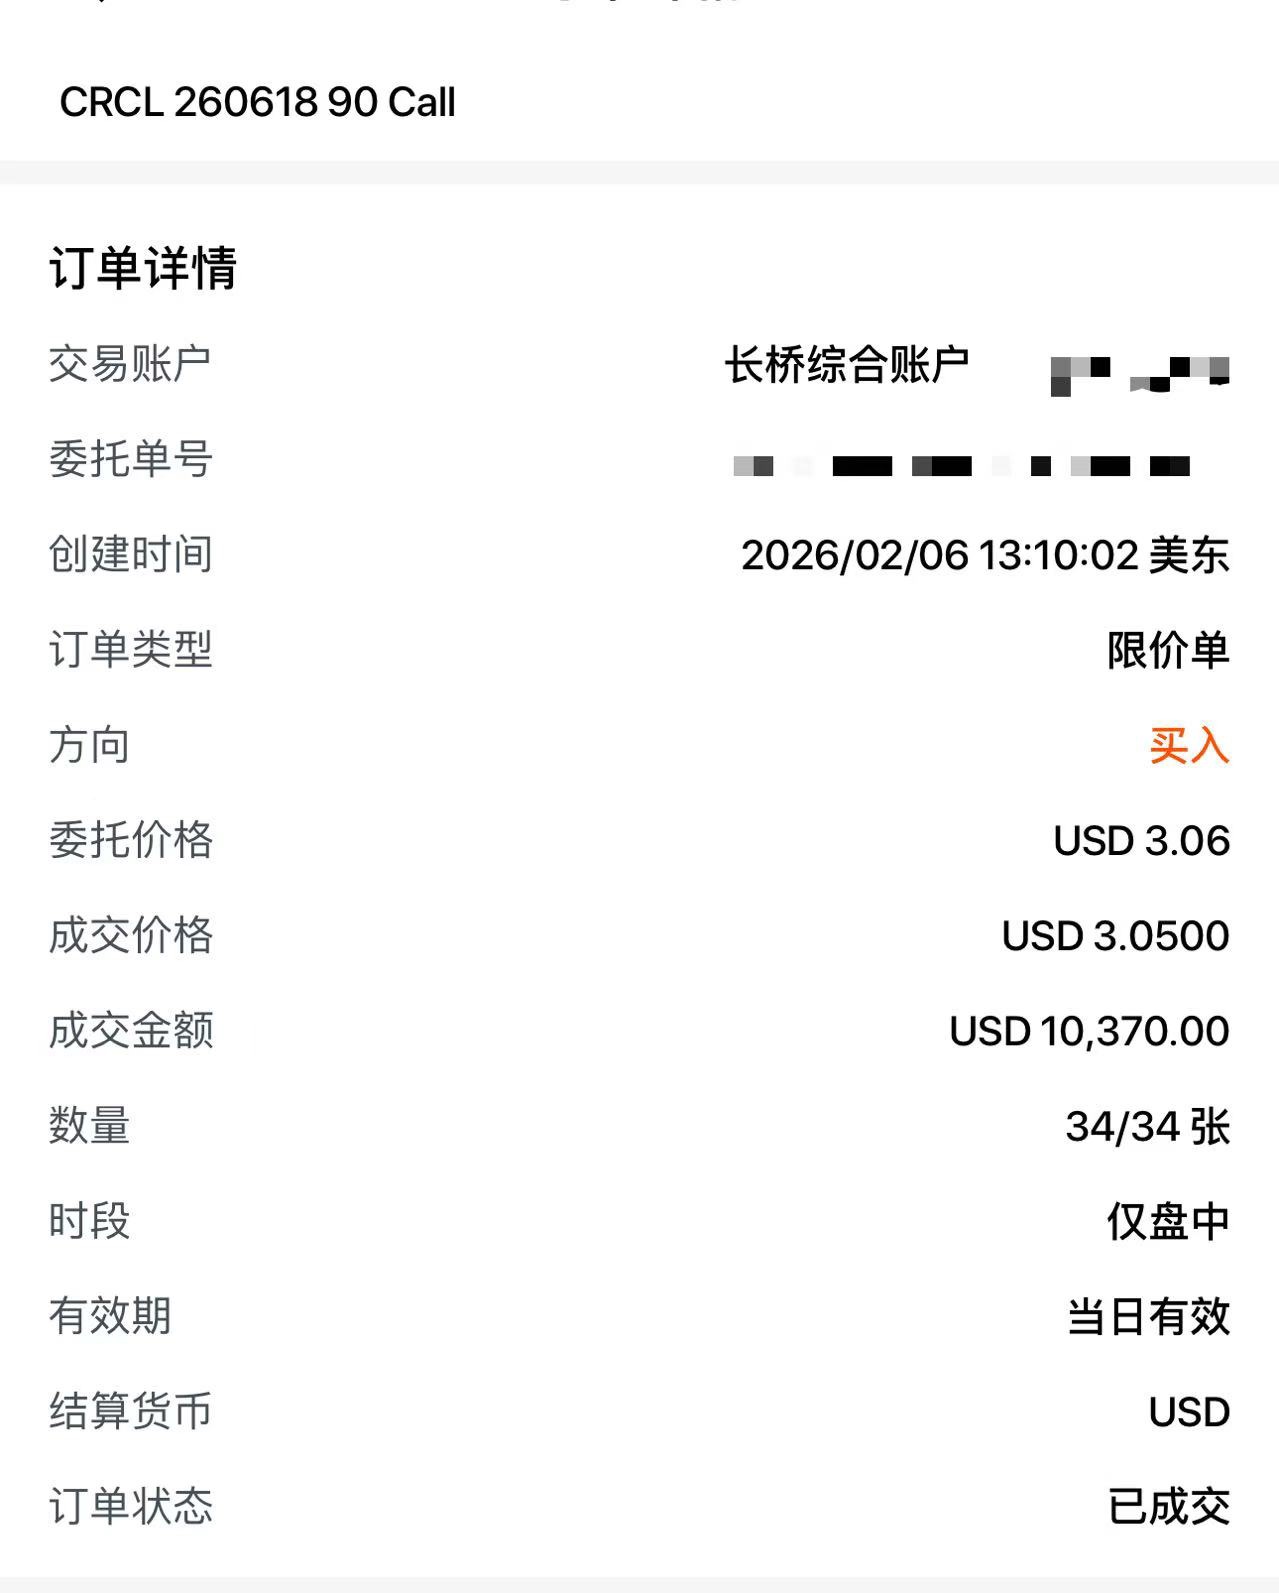Click the 当日有效 validity value

click(x=1147, y=1317)
